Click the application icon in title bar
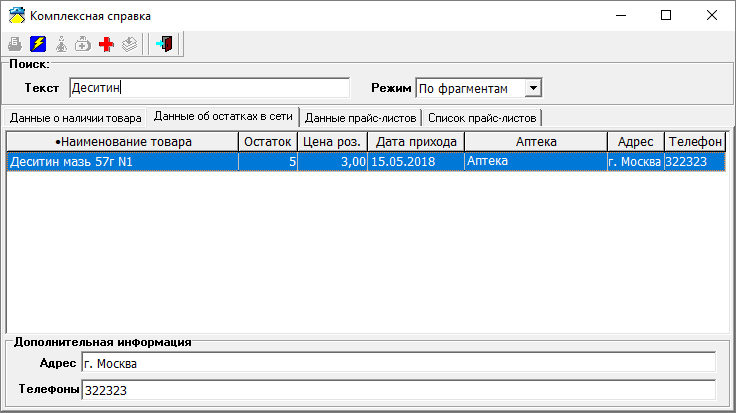The image size is (736, 413). [x=16, y=15]
